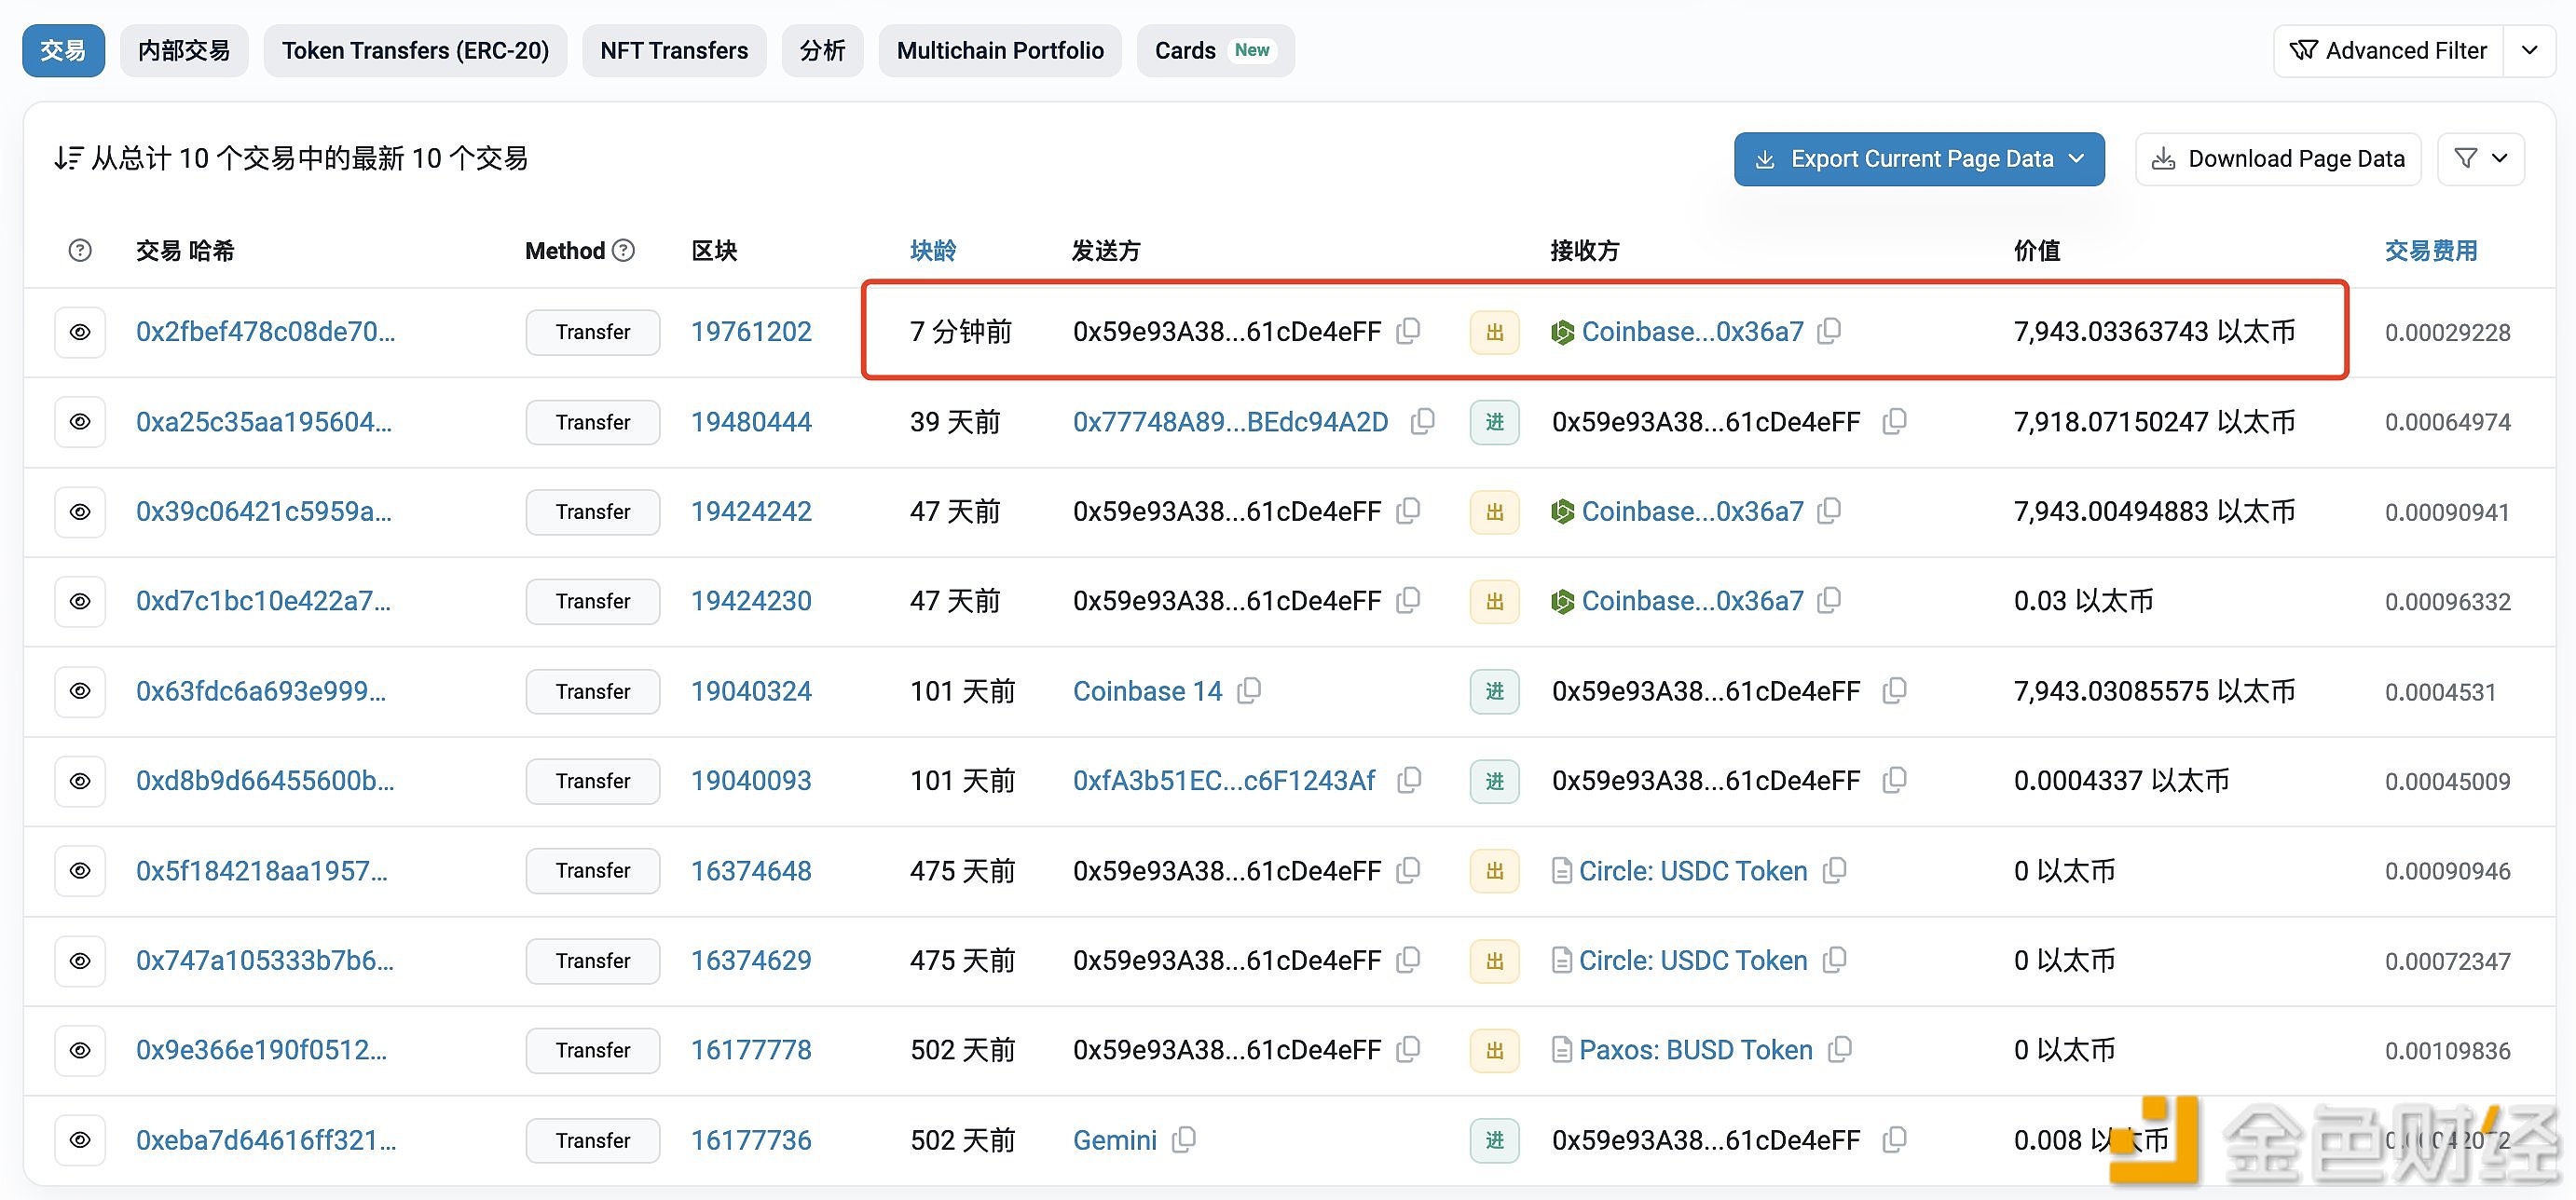Screen dimensions: 2576x1200
Task: Preview the first transaction with the eye icon
Action: click(80, 331)
